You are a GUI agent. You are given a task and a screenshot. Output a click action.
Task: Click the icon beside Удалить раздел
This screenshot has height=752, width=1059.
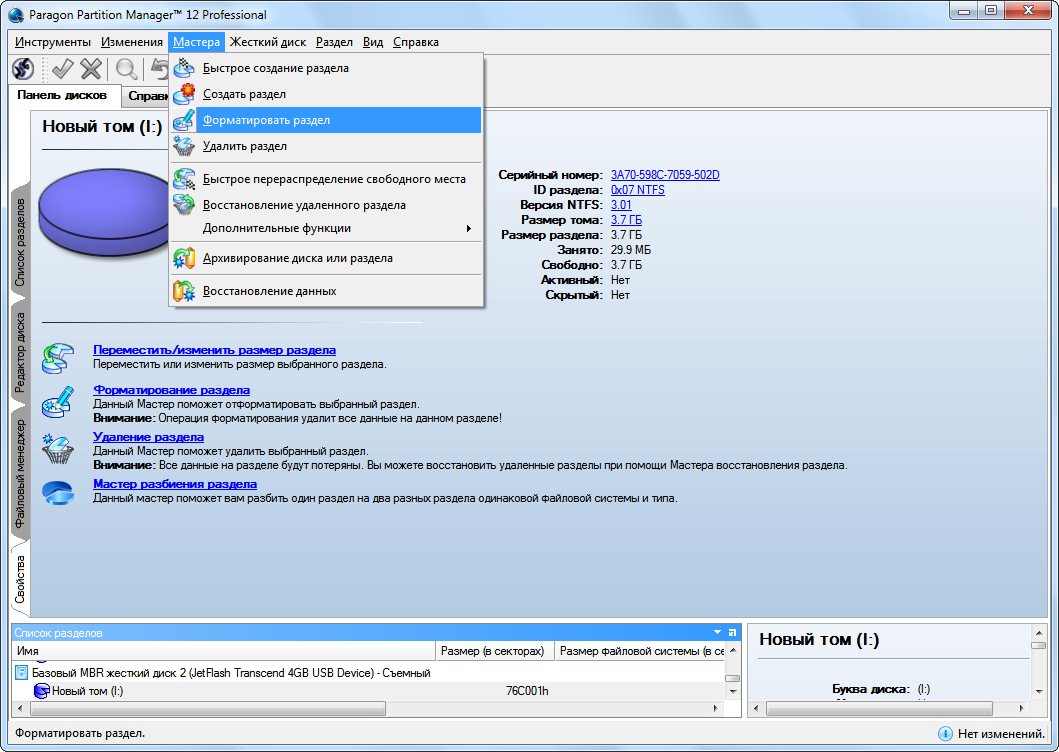(x=184, y=146)
